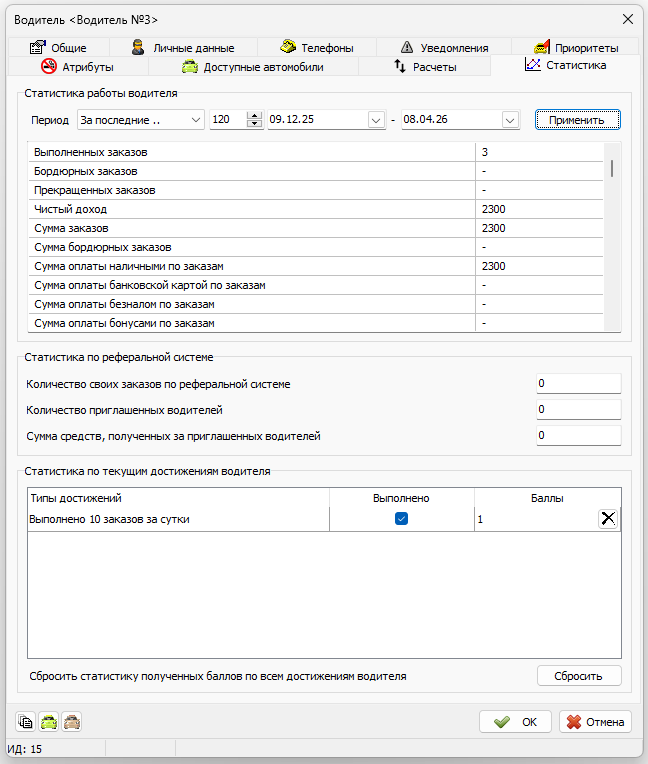Click the green car button at bottom
This screenshot has width=648, height=764.
[x=49, y=722]
